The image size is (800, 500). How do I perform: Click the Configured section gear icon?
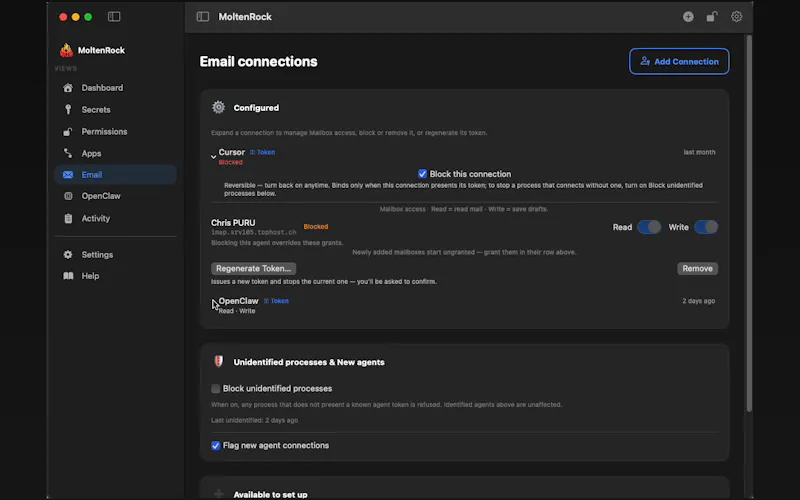(218, 107)
